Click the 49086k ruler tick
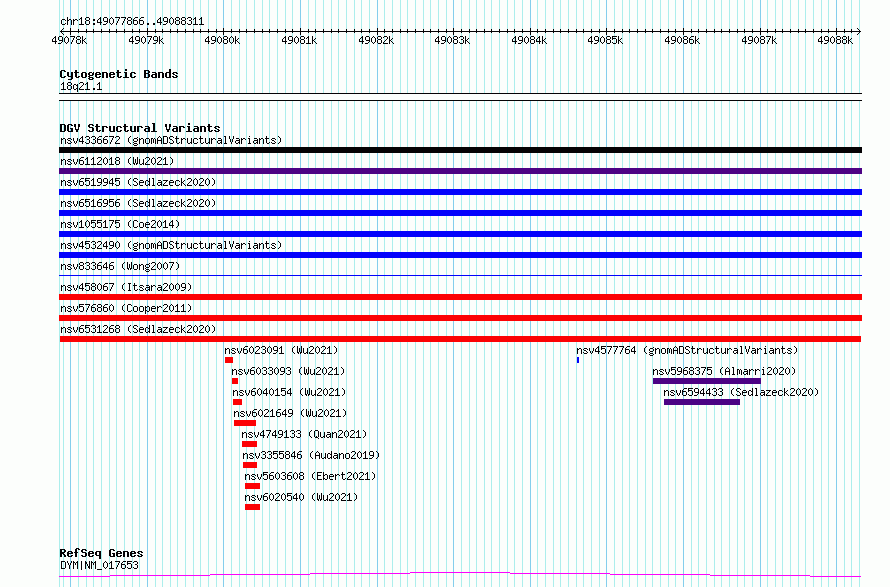Viewport: 890px width, 587px height. (683, 40)
